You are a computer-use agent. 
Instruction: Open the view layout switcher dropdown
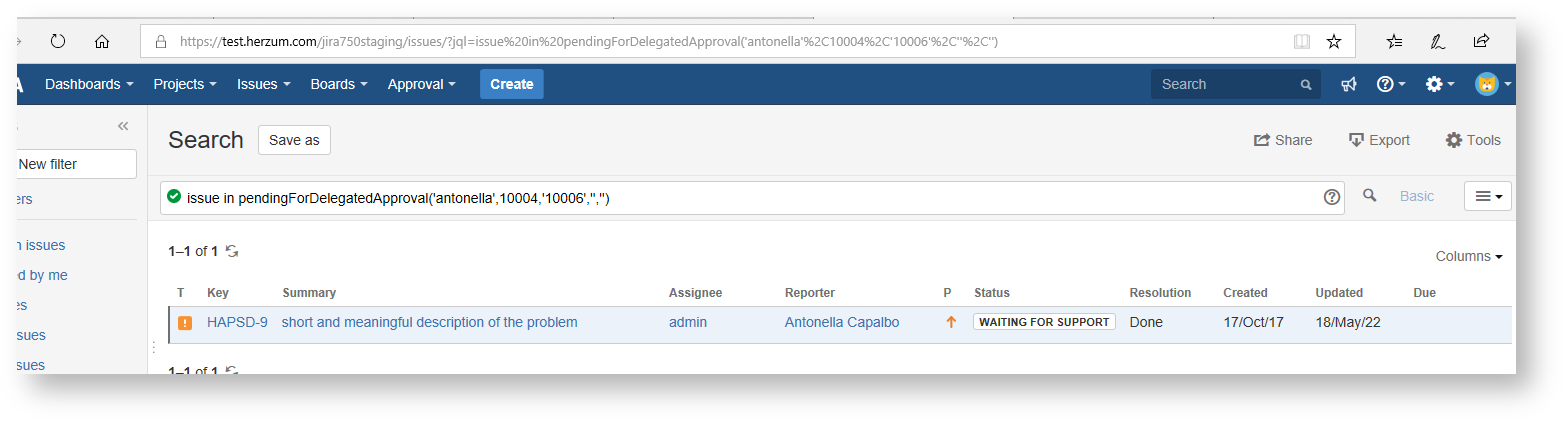1487,196
